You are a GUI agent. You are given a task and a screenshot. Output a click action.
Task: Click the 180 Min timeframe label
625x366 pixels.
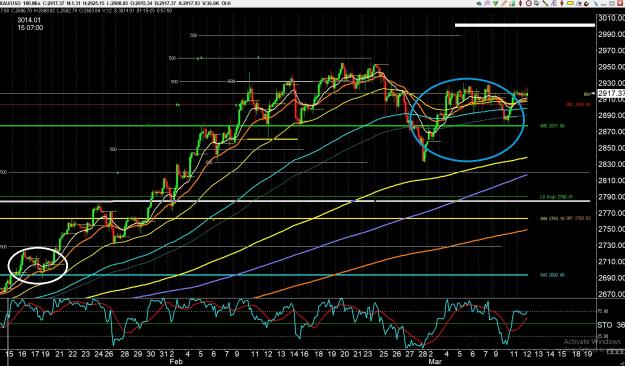tap(32, 3)
